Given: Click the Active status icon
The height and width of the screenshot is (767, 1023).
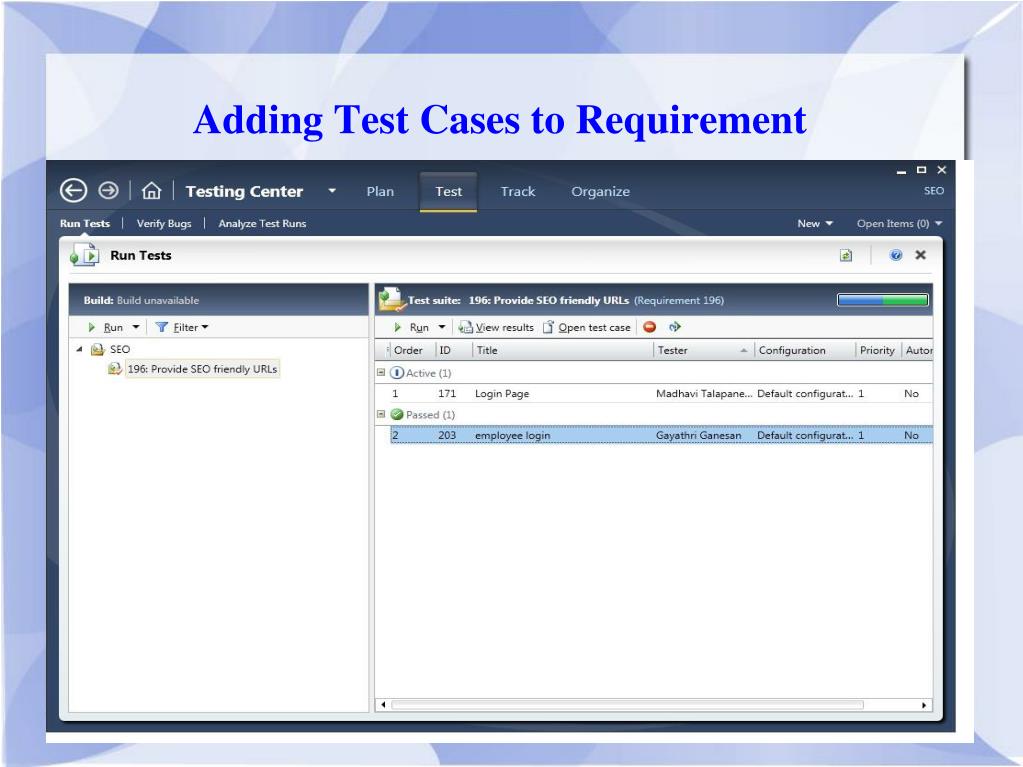Looking at the screenshot, I should (x=397, y=373).
